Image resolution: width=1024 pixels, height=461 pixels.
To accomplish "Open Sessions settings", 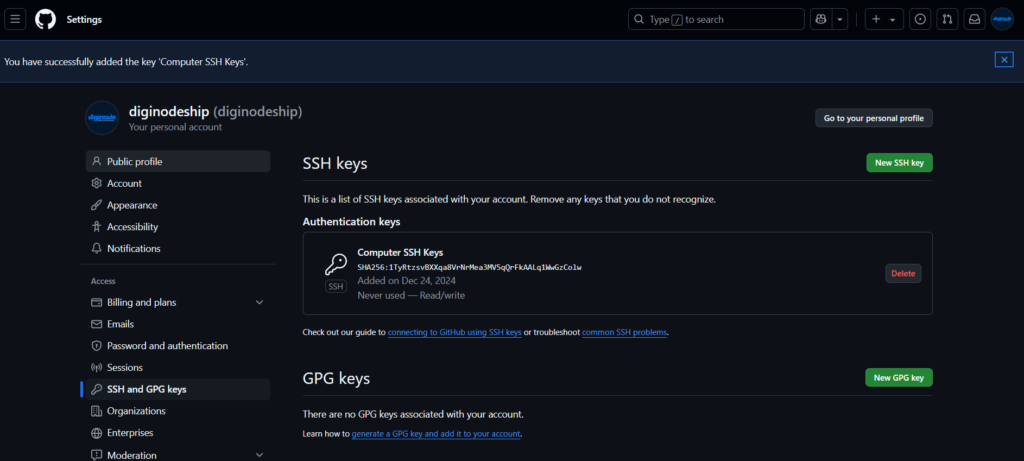I will click(178, 368).
